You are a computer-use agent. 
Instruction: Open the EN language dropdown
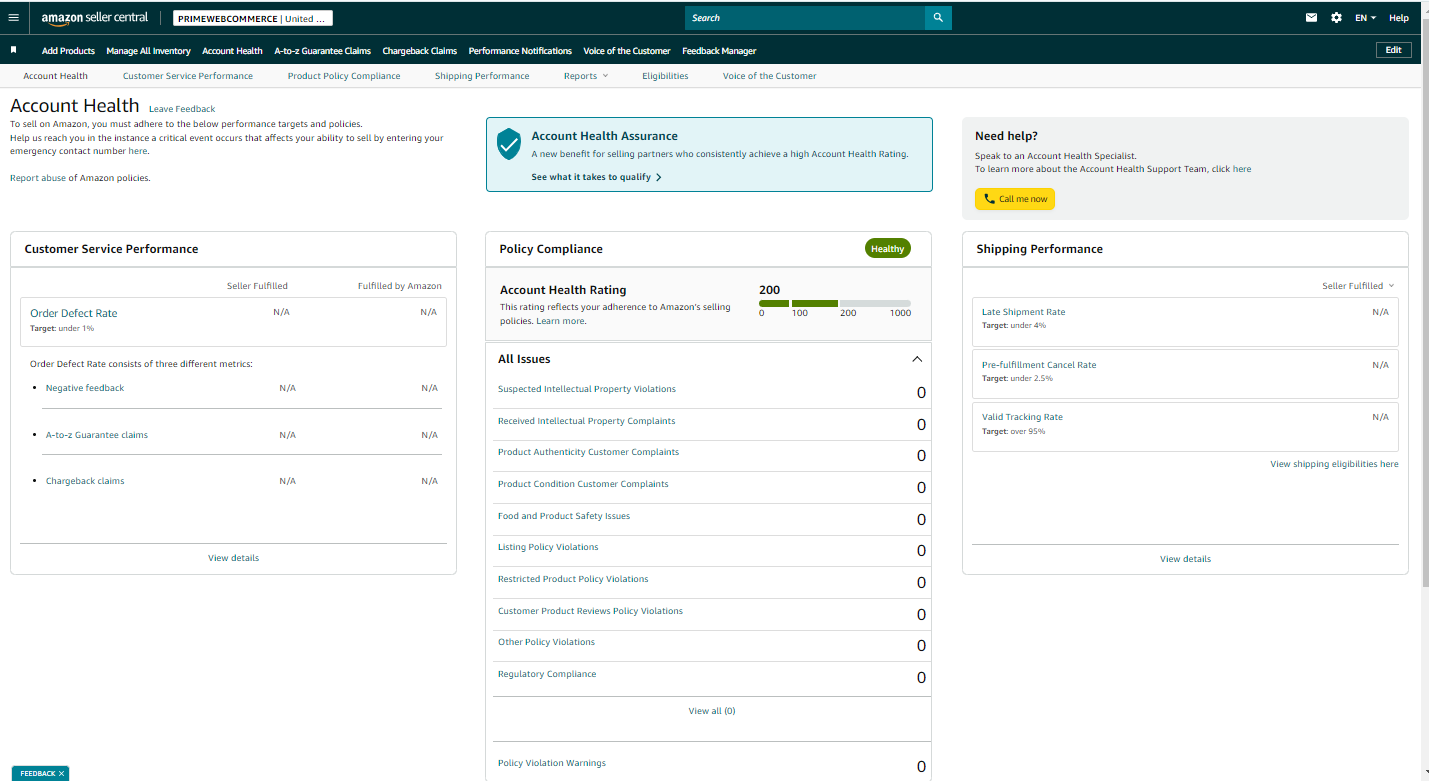[1366, 18]
